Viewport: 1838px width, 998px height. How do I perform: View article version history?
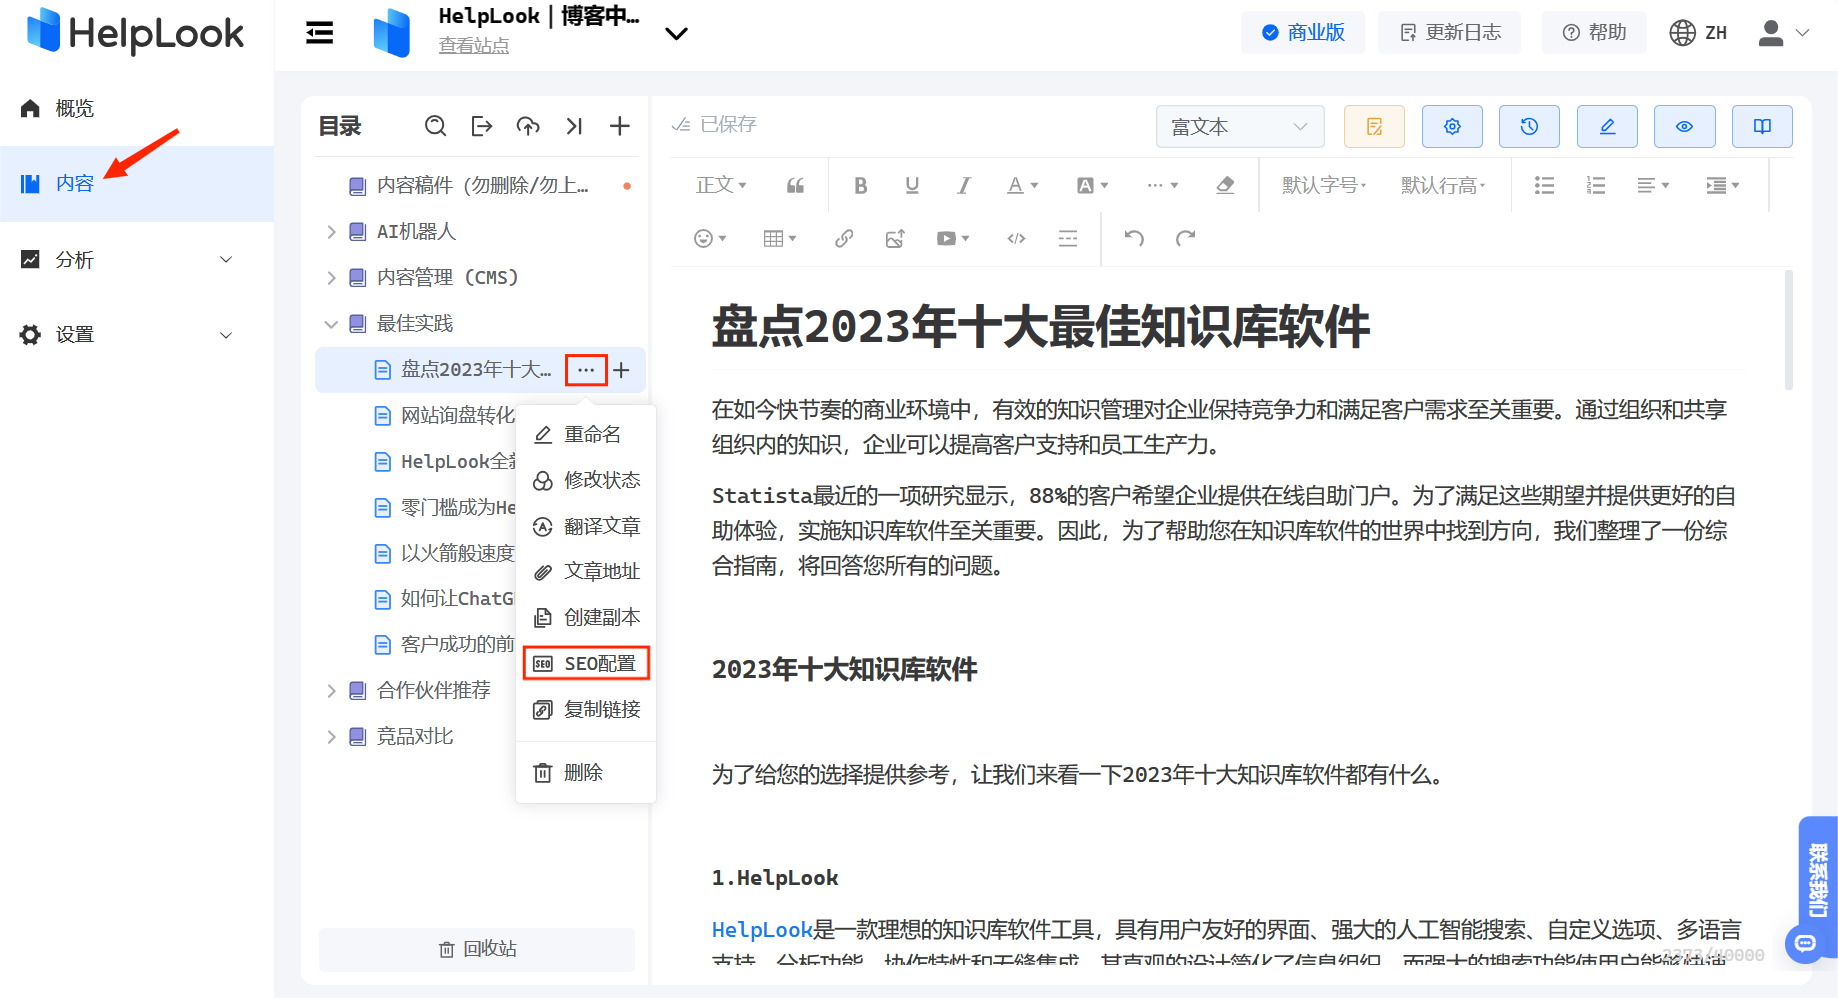pyautogui.click(x=1529, y=127)
